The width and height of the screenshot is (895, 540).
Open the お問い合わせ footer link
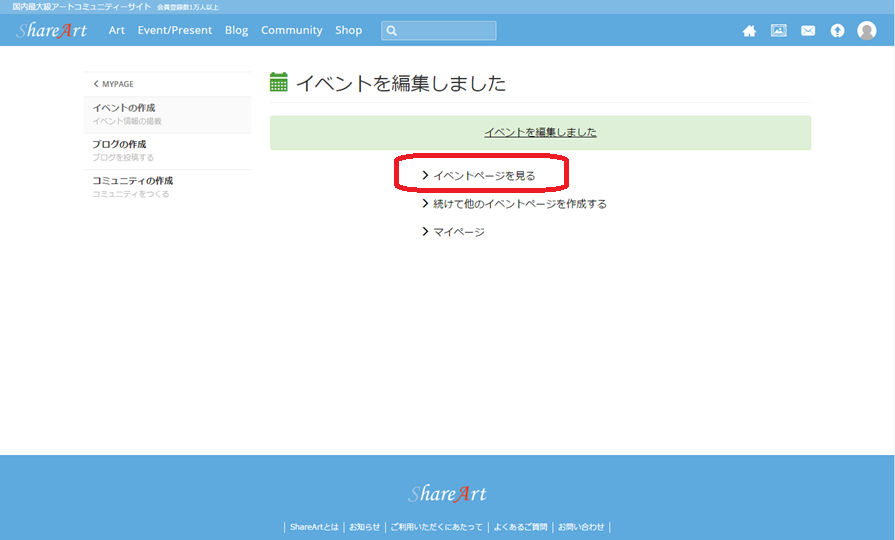pyautogui.click(x=581, y=527)
